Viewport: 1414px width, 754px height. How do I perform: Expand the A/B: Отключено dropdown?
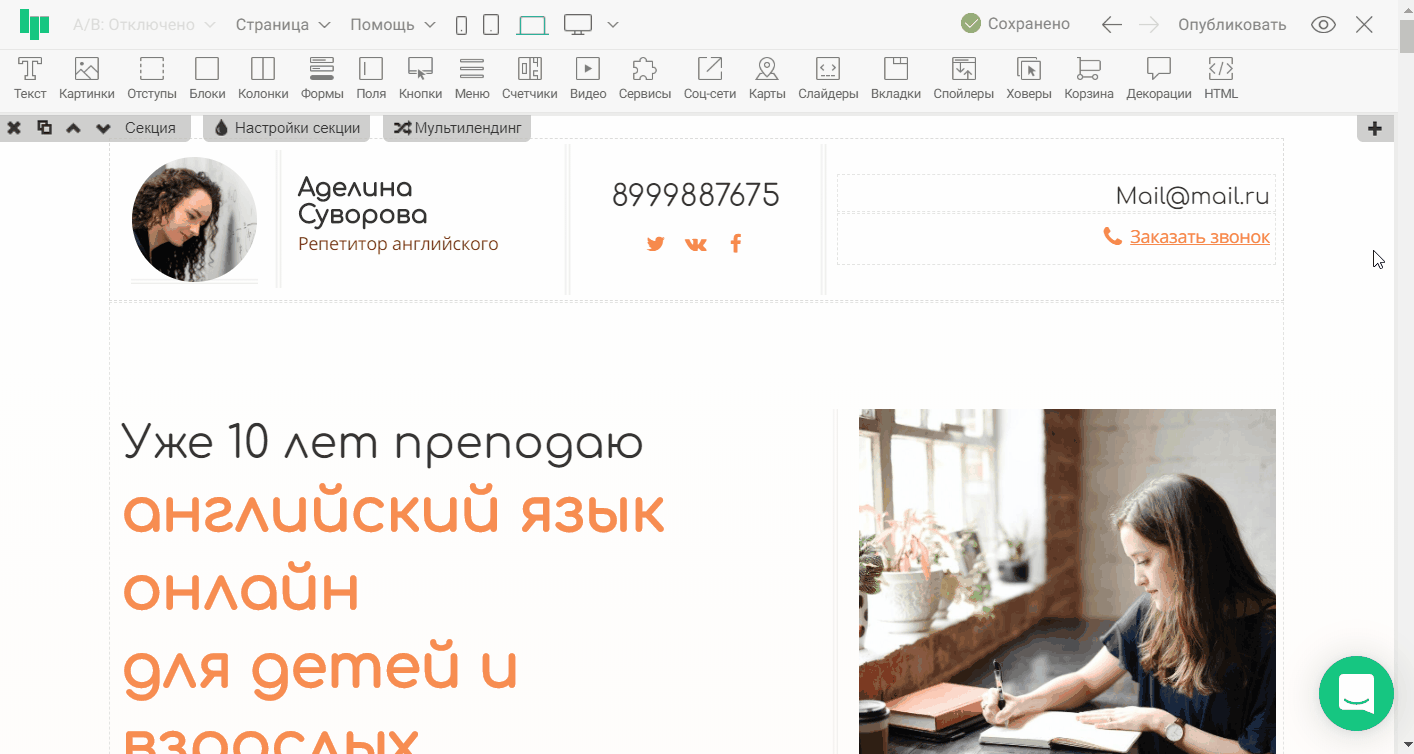click(x=144, y=25)
